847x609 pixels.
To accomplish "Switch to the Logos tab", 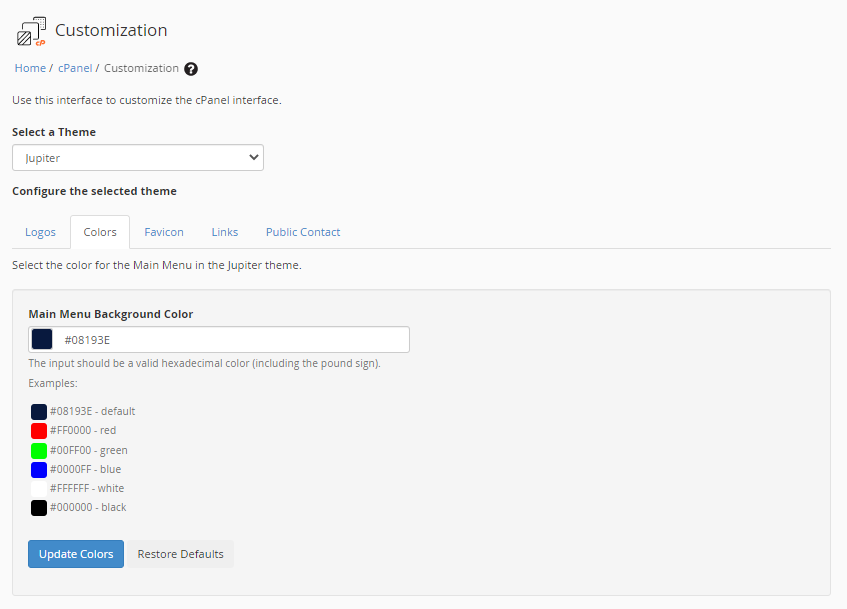I will pyautogui.click(x=40, y=232).
